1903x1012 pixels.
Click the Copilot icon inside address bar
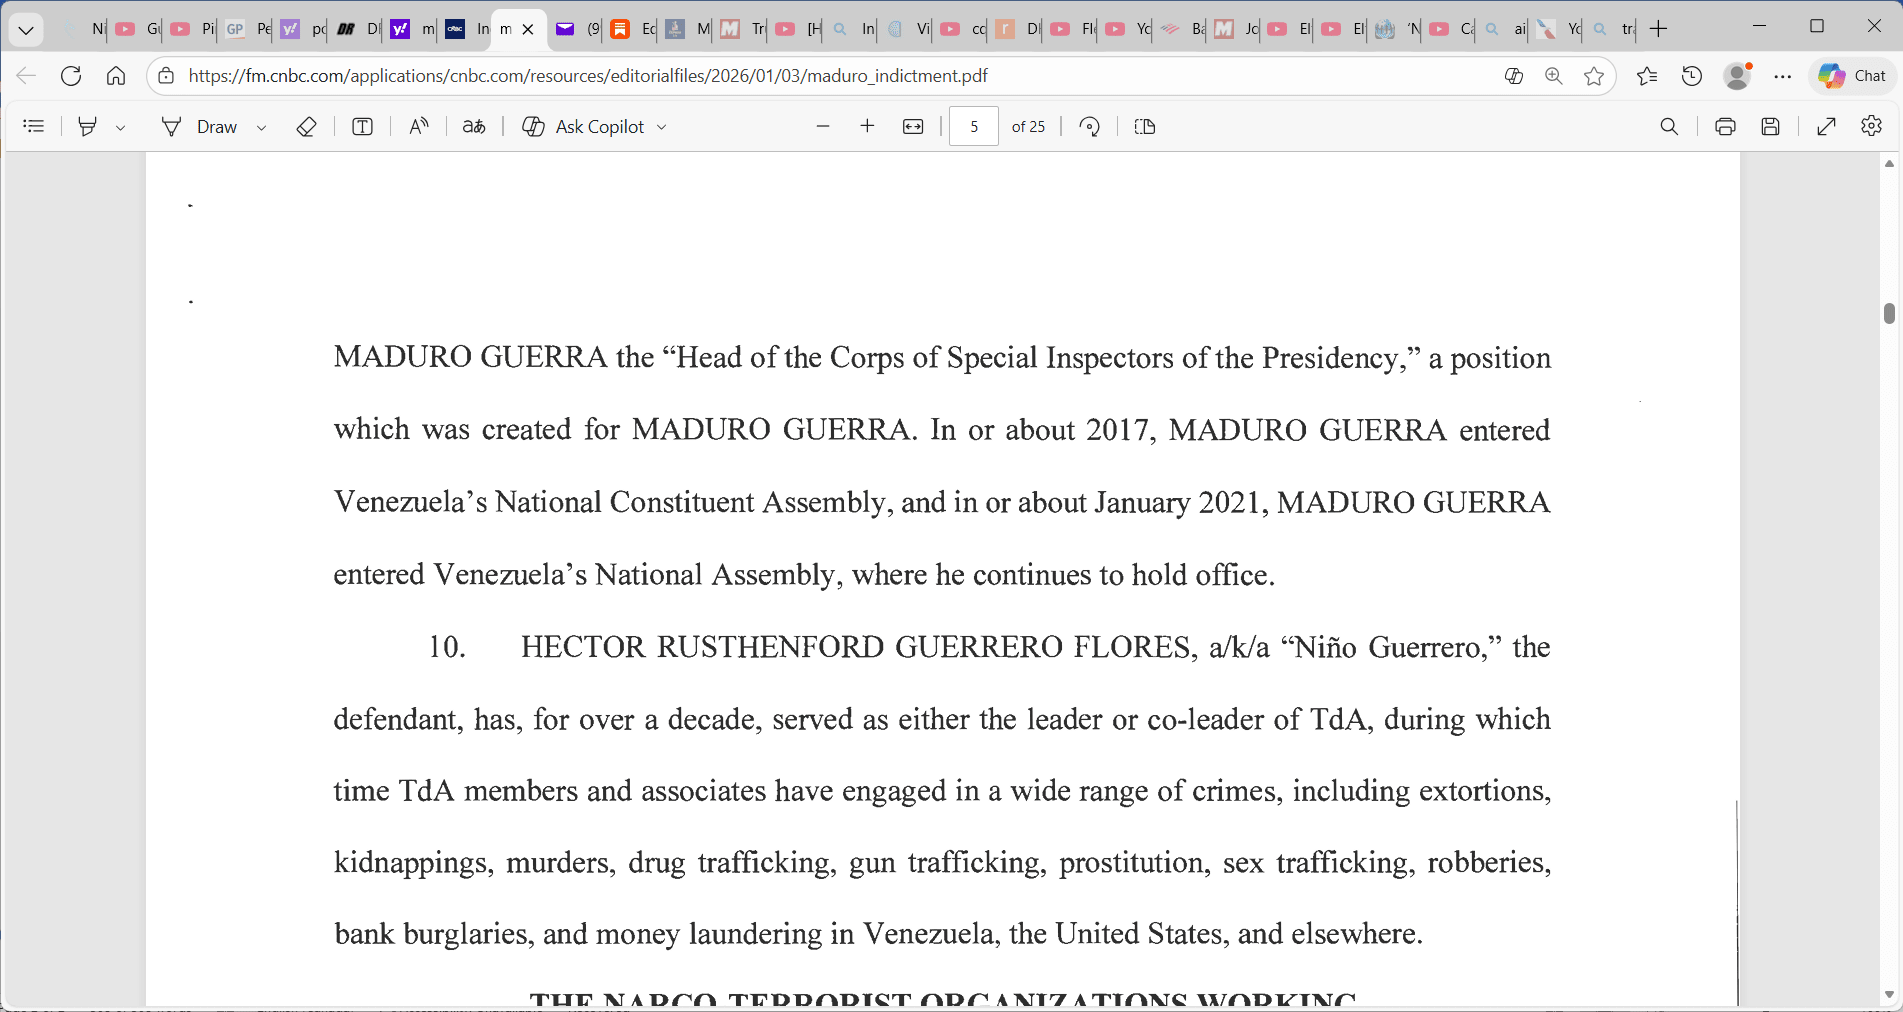pyautogui.click(x=1514, y=76)
